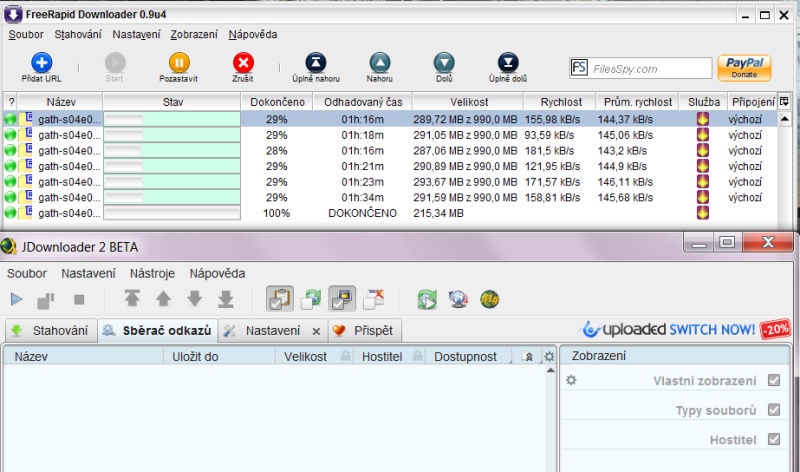Open JDownloader Nástroje menu
The image size is (800, 472).
coord(152,274)
